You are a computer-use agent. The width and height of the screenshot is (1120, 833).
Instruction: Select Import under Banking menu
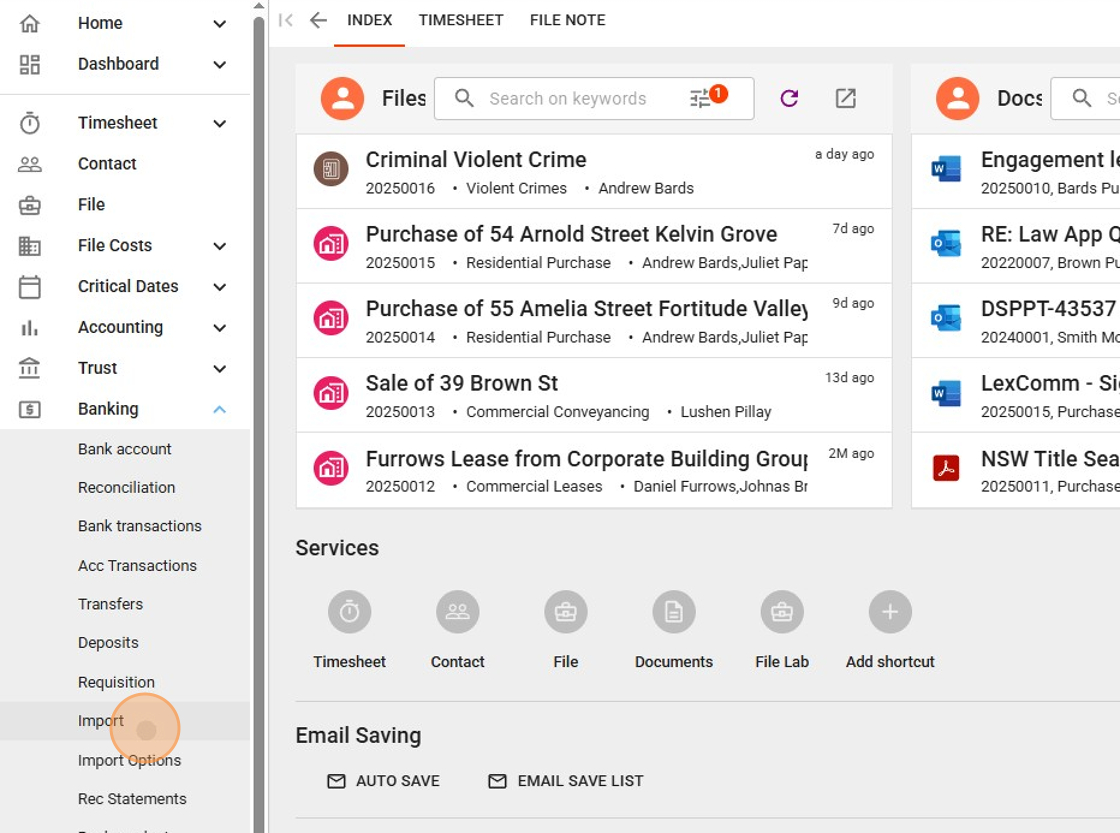pyautogui.click(x=101, y=721)
